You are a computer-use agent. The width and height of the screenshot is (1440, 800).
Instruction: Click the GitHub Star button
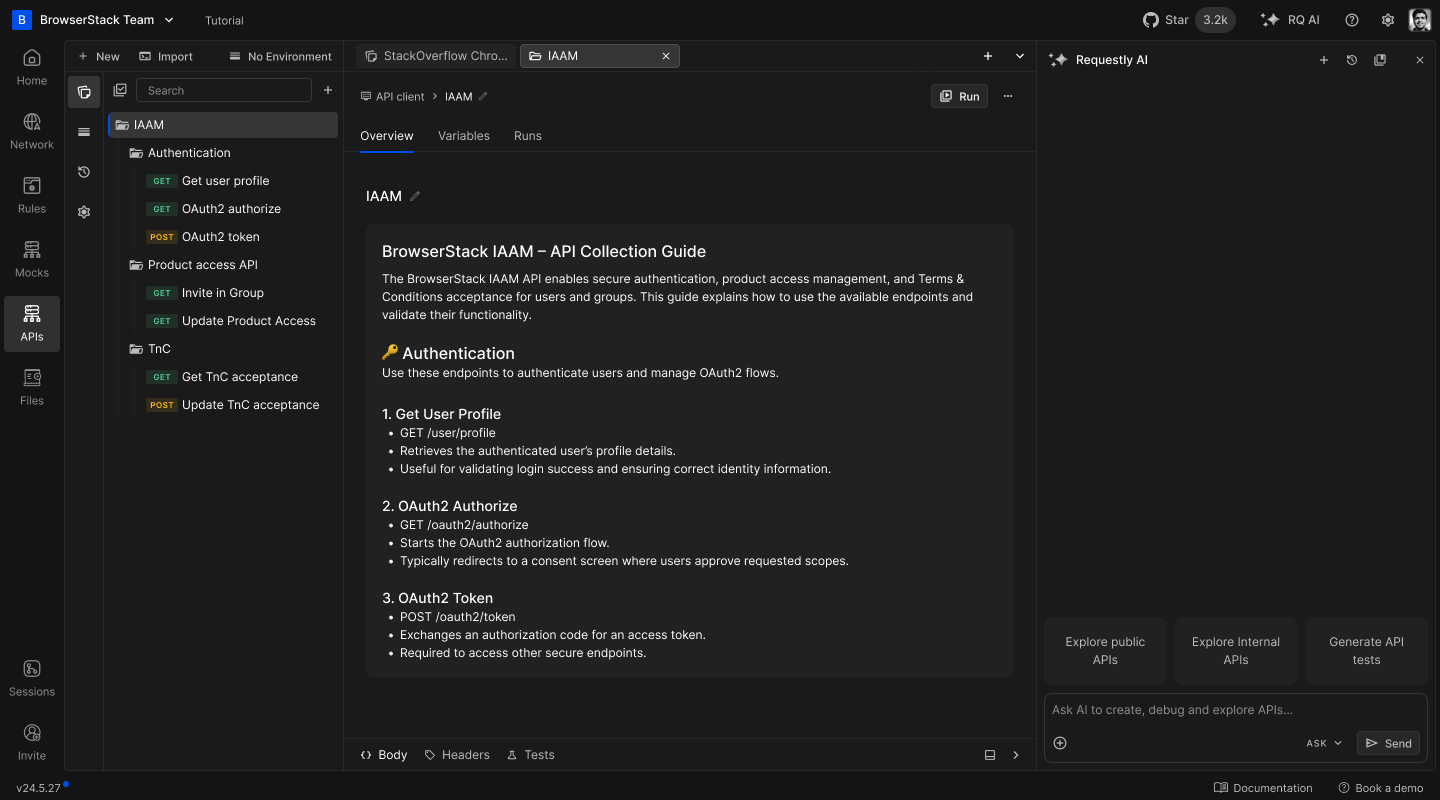coord(1189,20)
